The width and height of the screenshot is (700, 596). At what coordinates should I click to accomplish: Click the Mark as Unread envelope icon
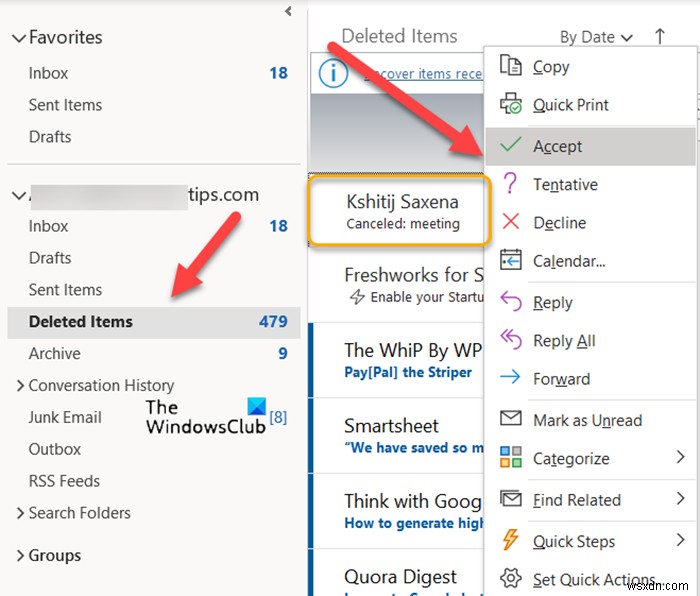(510, 419)
